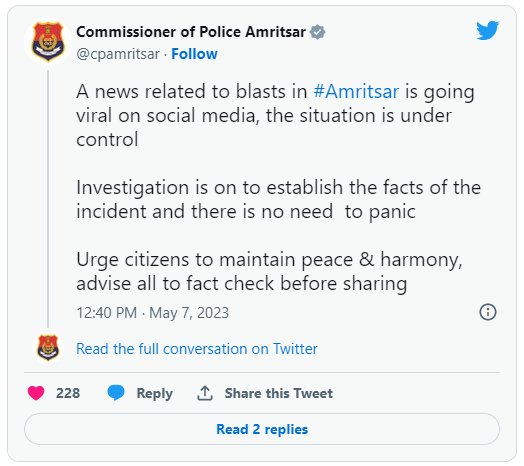
Task: Read the full conversation on Twitter
Action: pos(196,349)
